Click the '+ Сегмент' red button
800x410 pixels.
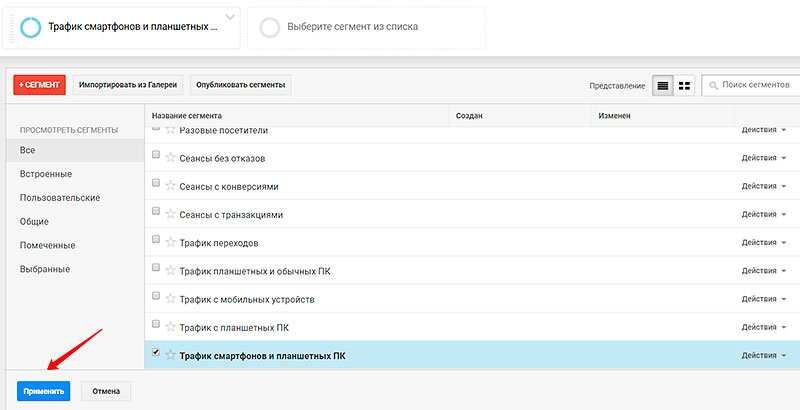coord(40,86)
